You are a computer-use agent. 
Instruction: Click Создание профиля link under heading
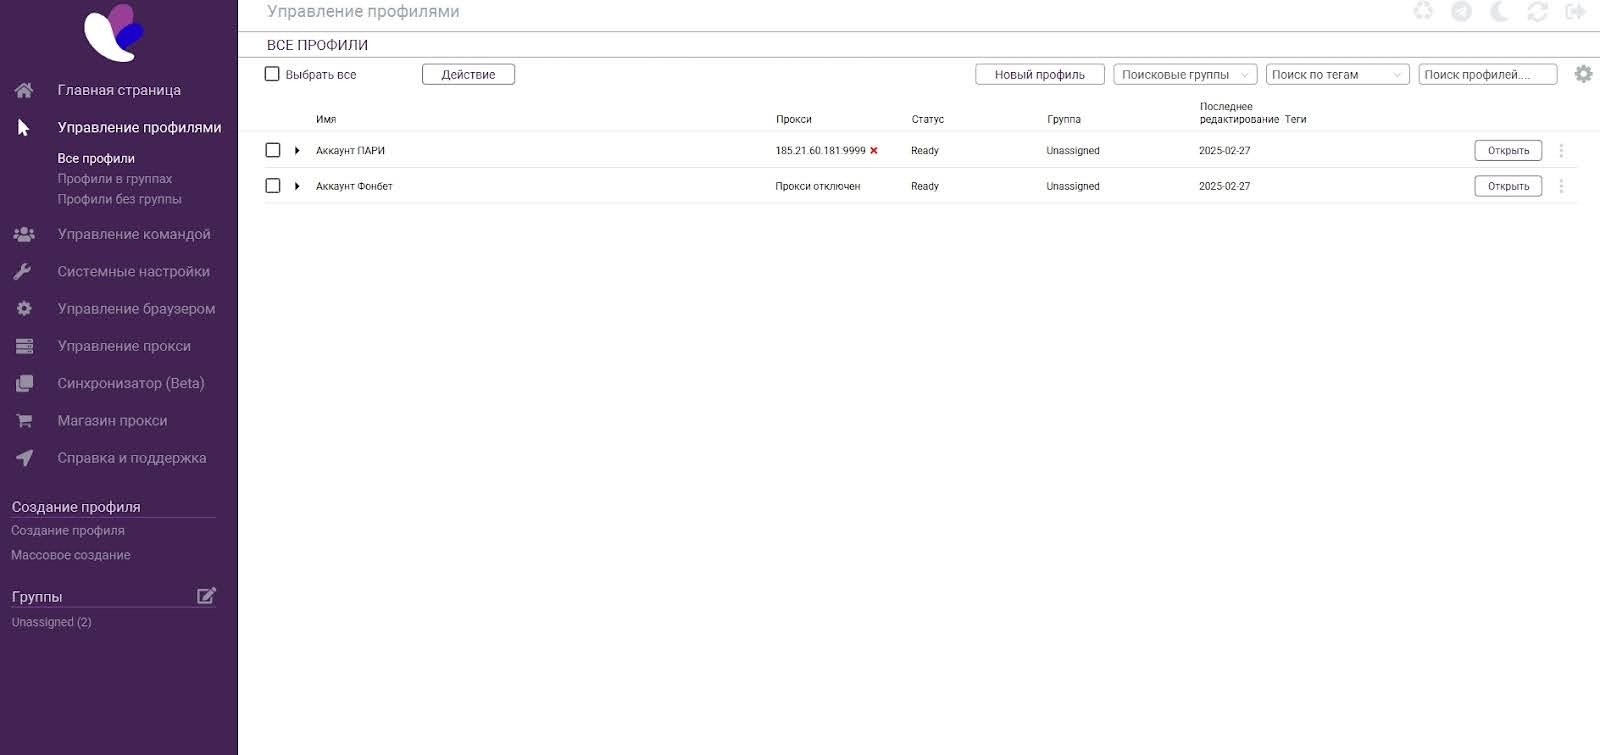[68, 531]
